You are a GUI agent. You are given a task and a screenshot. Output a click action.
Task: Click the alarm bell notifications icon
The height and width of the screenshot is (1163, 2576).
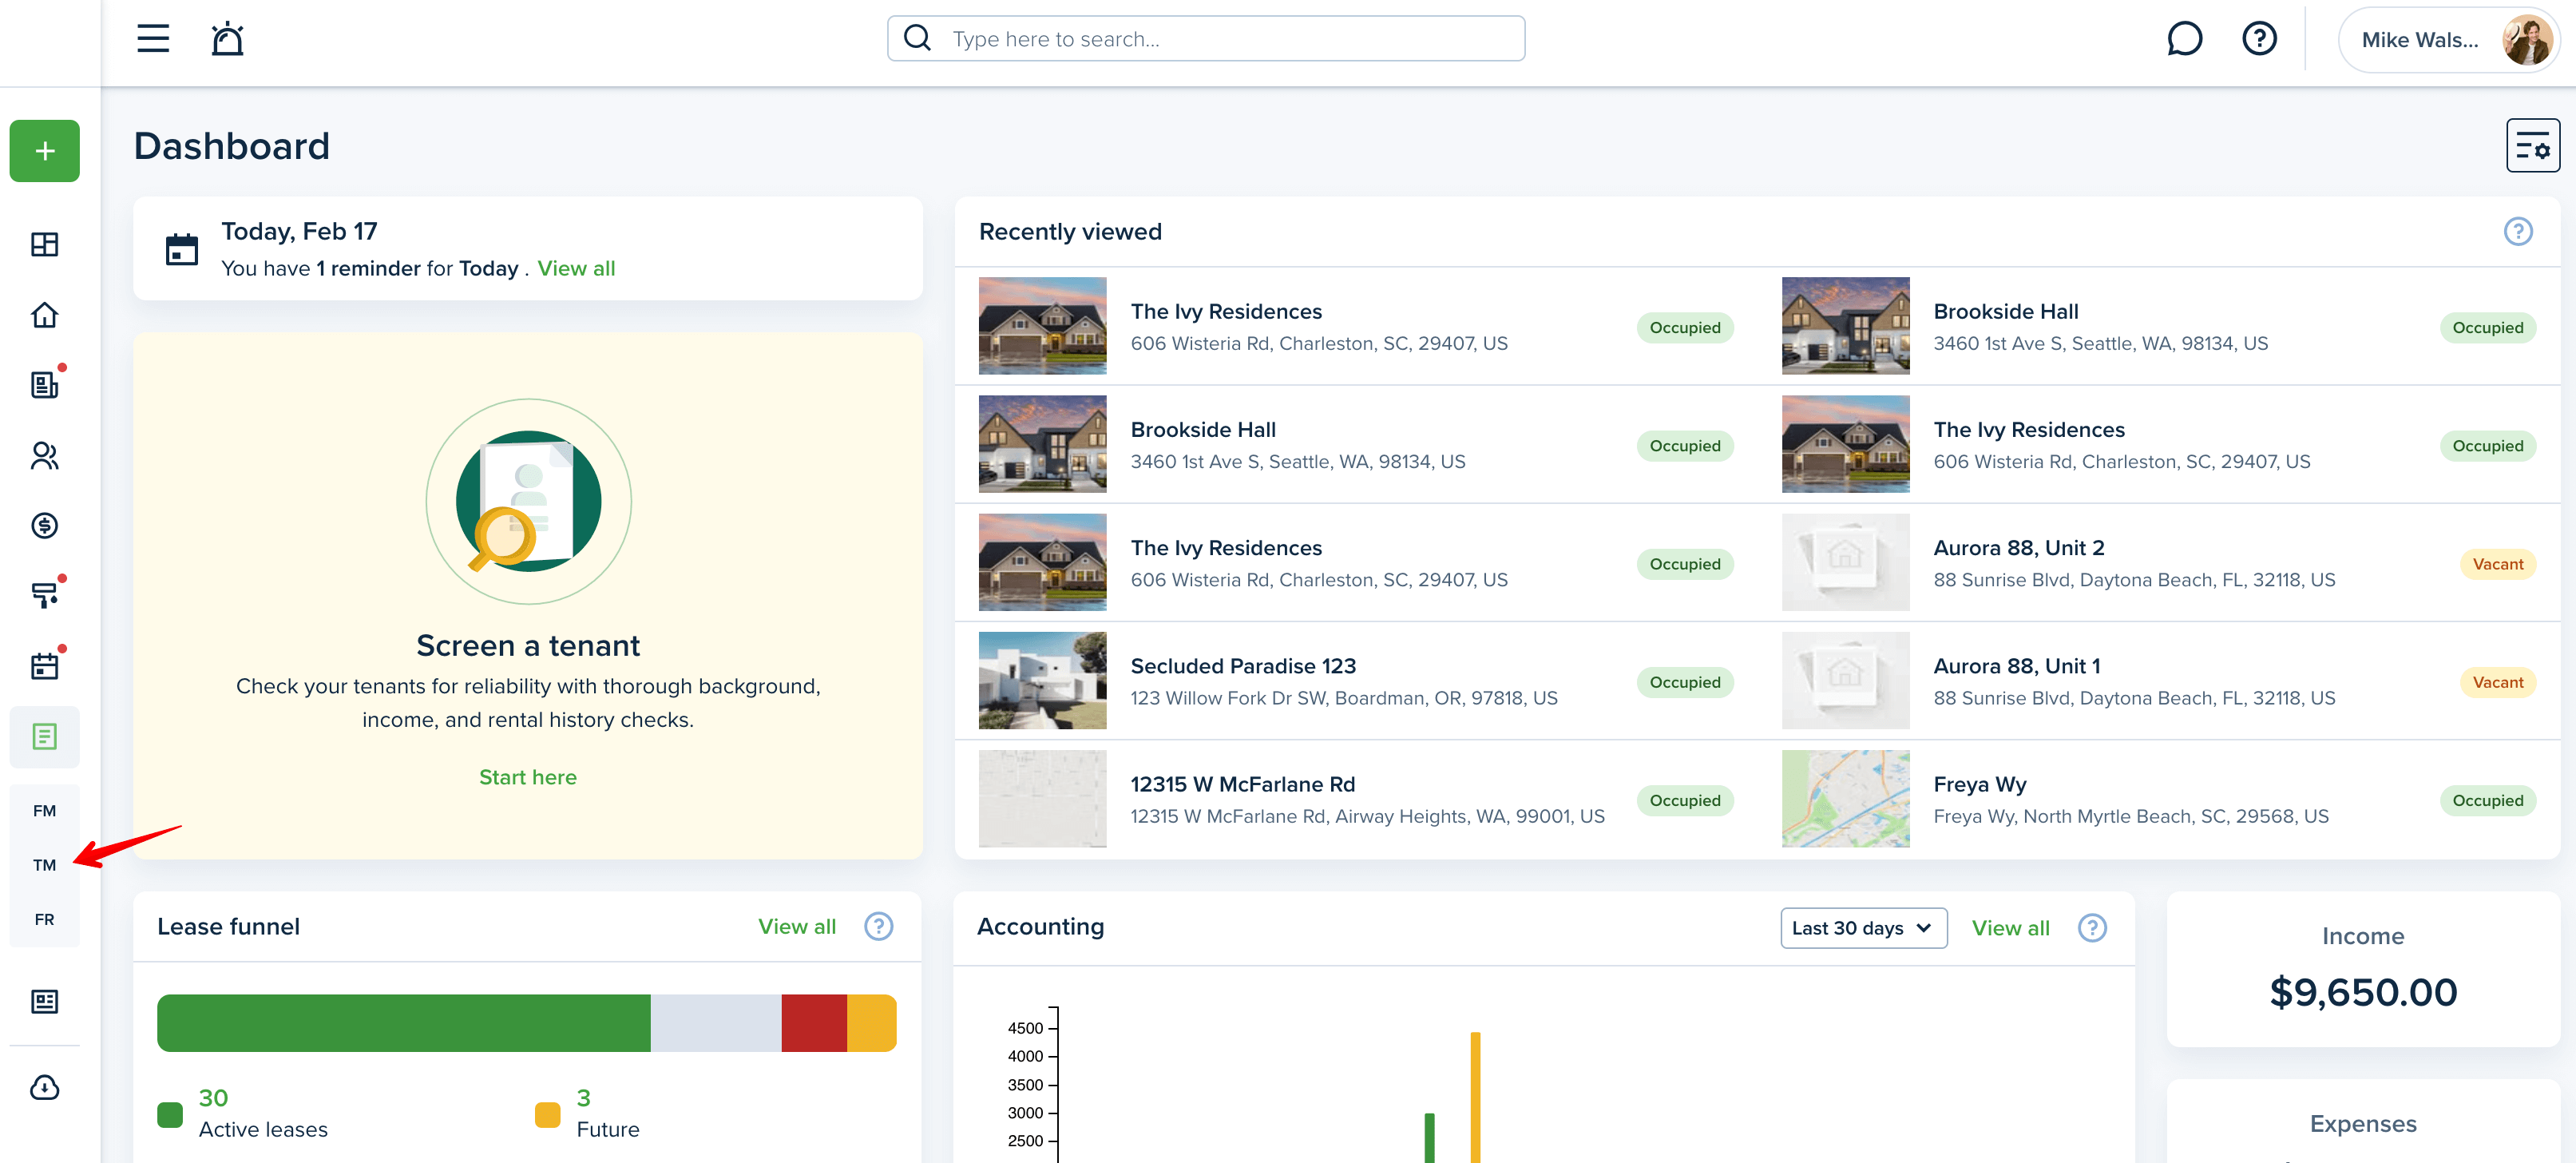[227, 39]
